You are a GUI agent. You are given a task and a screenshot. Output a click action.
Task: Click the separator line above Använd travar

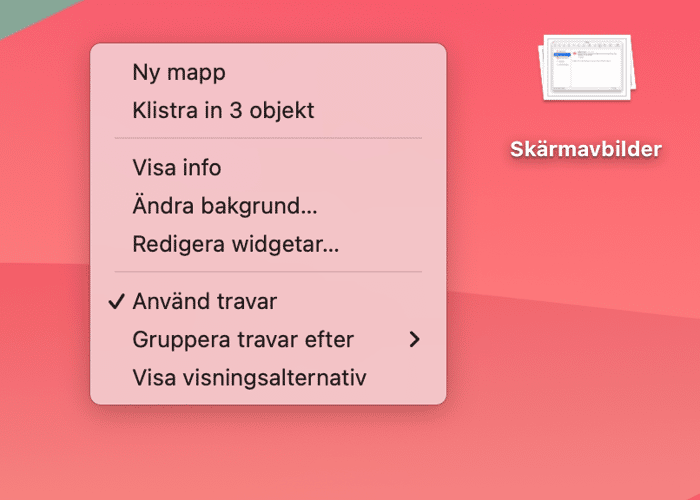click(x=268, y=272)
